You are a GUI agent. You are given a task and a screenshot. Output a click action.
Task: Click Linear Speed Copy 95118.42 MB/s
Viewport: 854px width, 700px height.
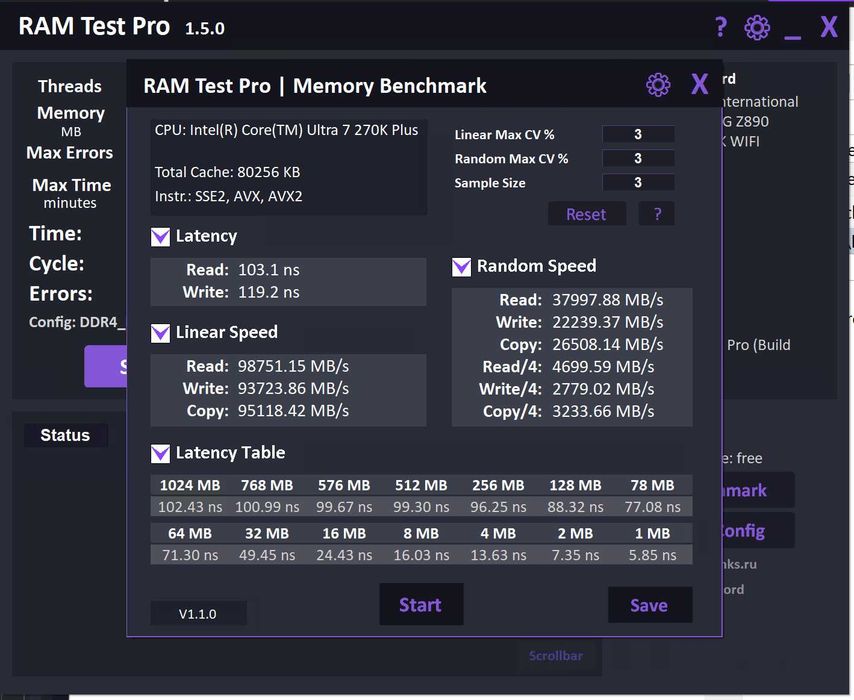pos(294,411)
